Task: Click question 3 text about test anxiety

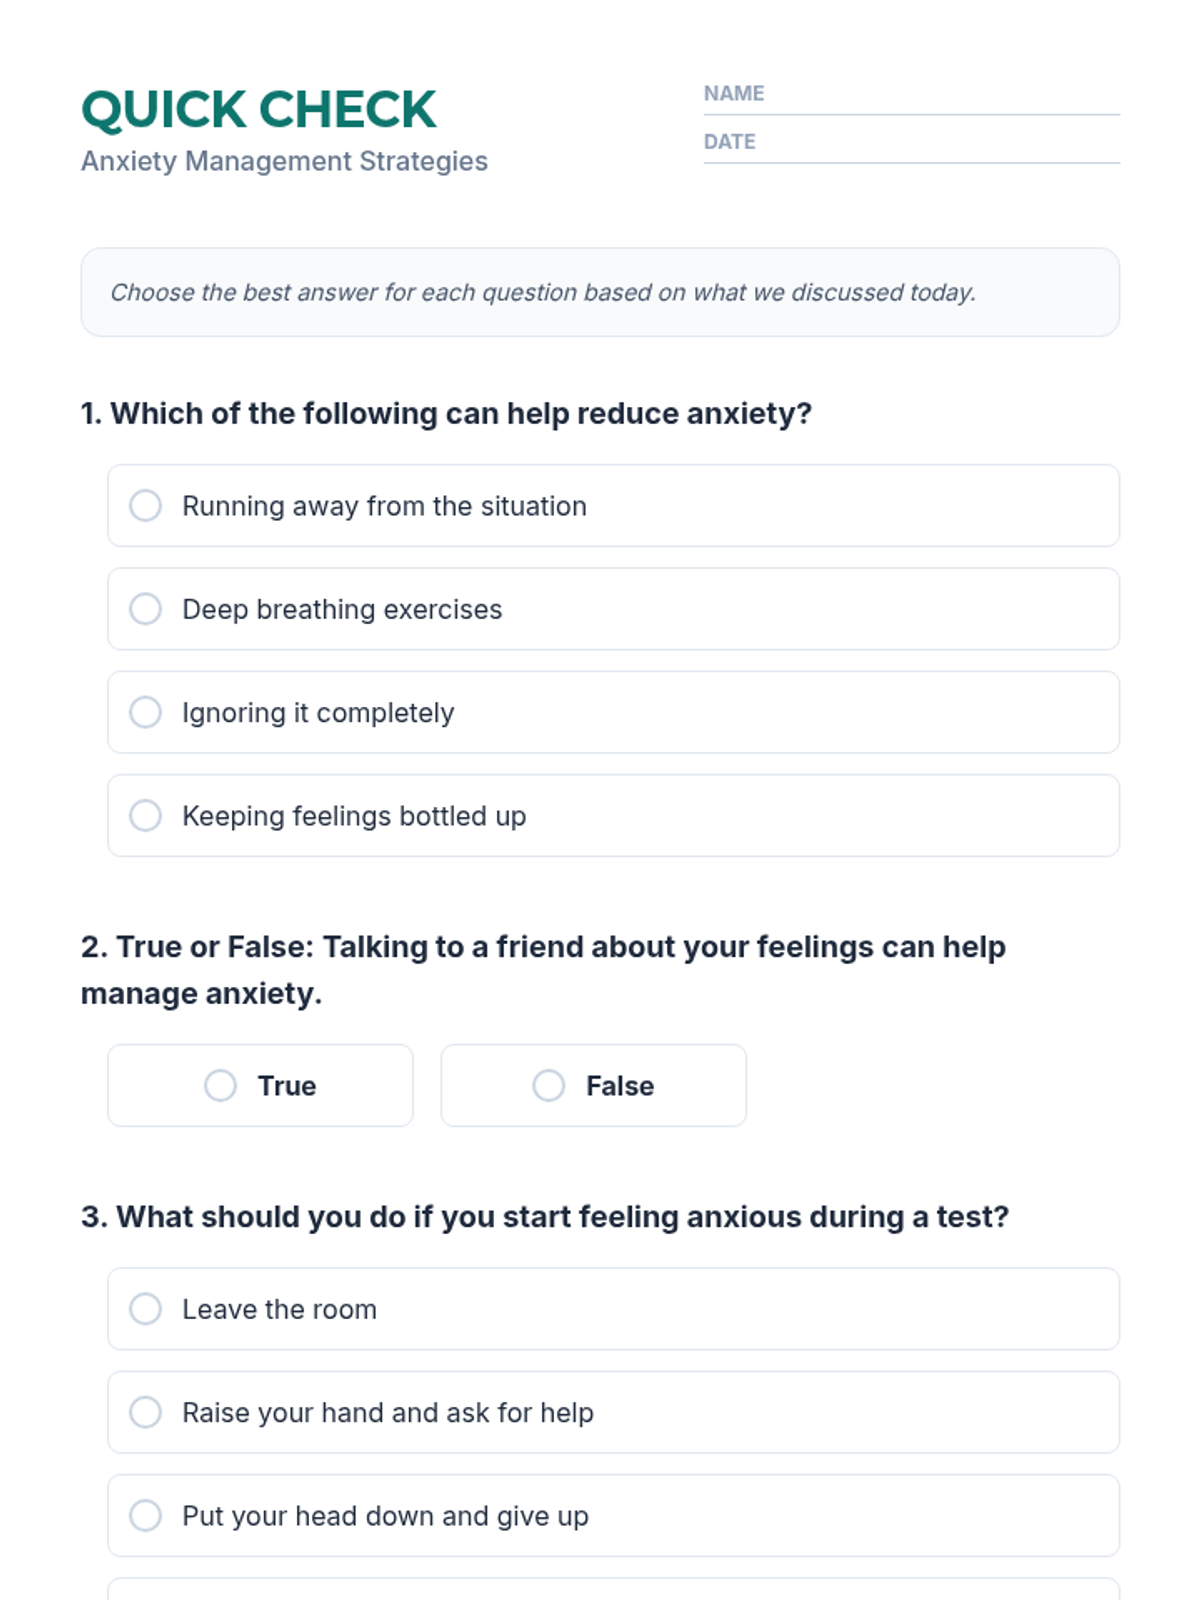Action: coord(545,1217)
